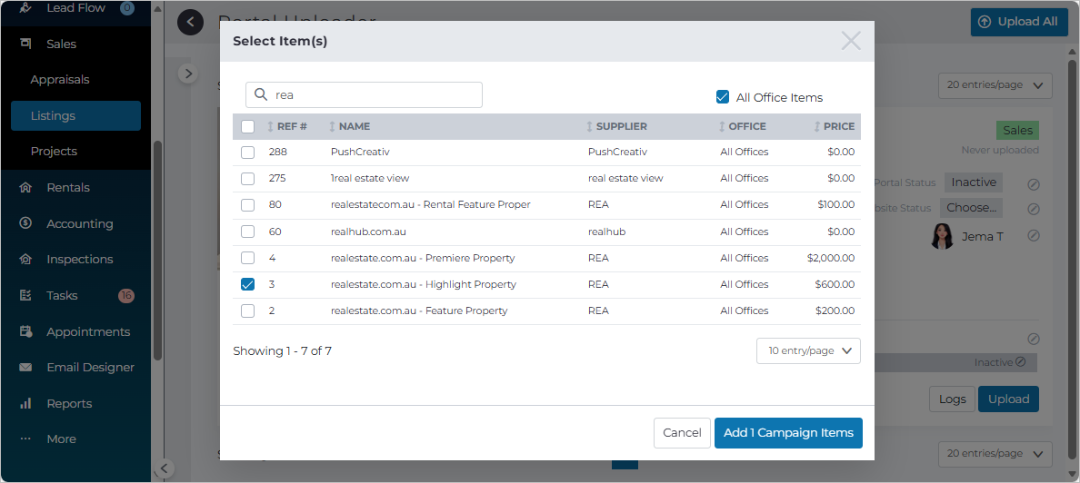This screenshot has width=1080, height=483.
Task: Open the Inactive portal status dropdown
Action: [x=973, y=183]
